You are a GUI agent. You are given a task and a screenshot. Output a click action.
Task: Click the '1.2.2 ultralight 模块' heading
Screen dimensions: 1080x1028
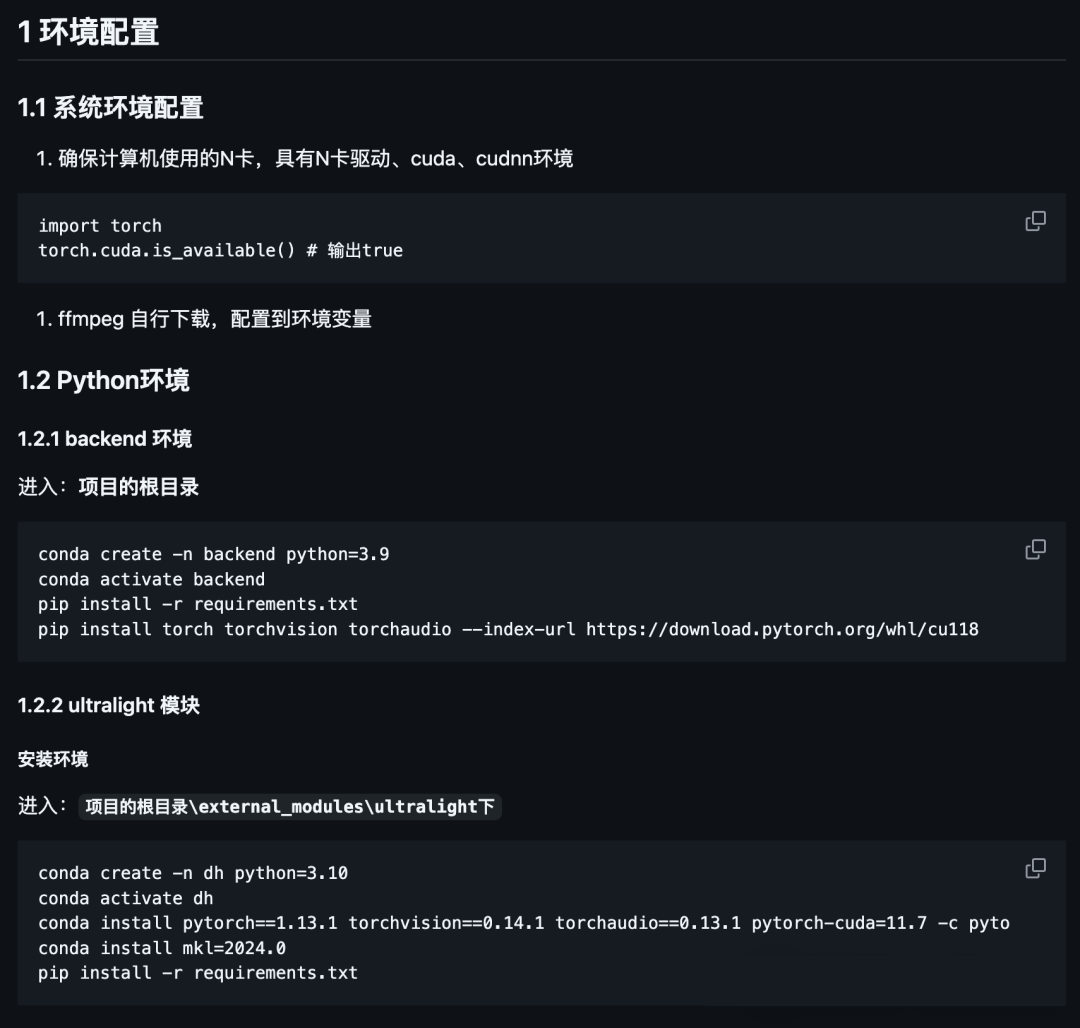coord(109,705)
